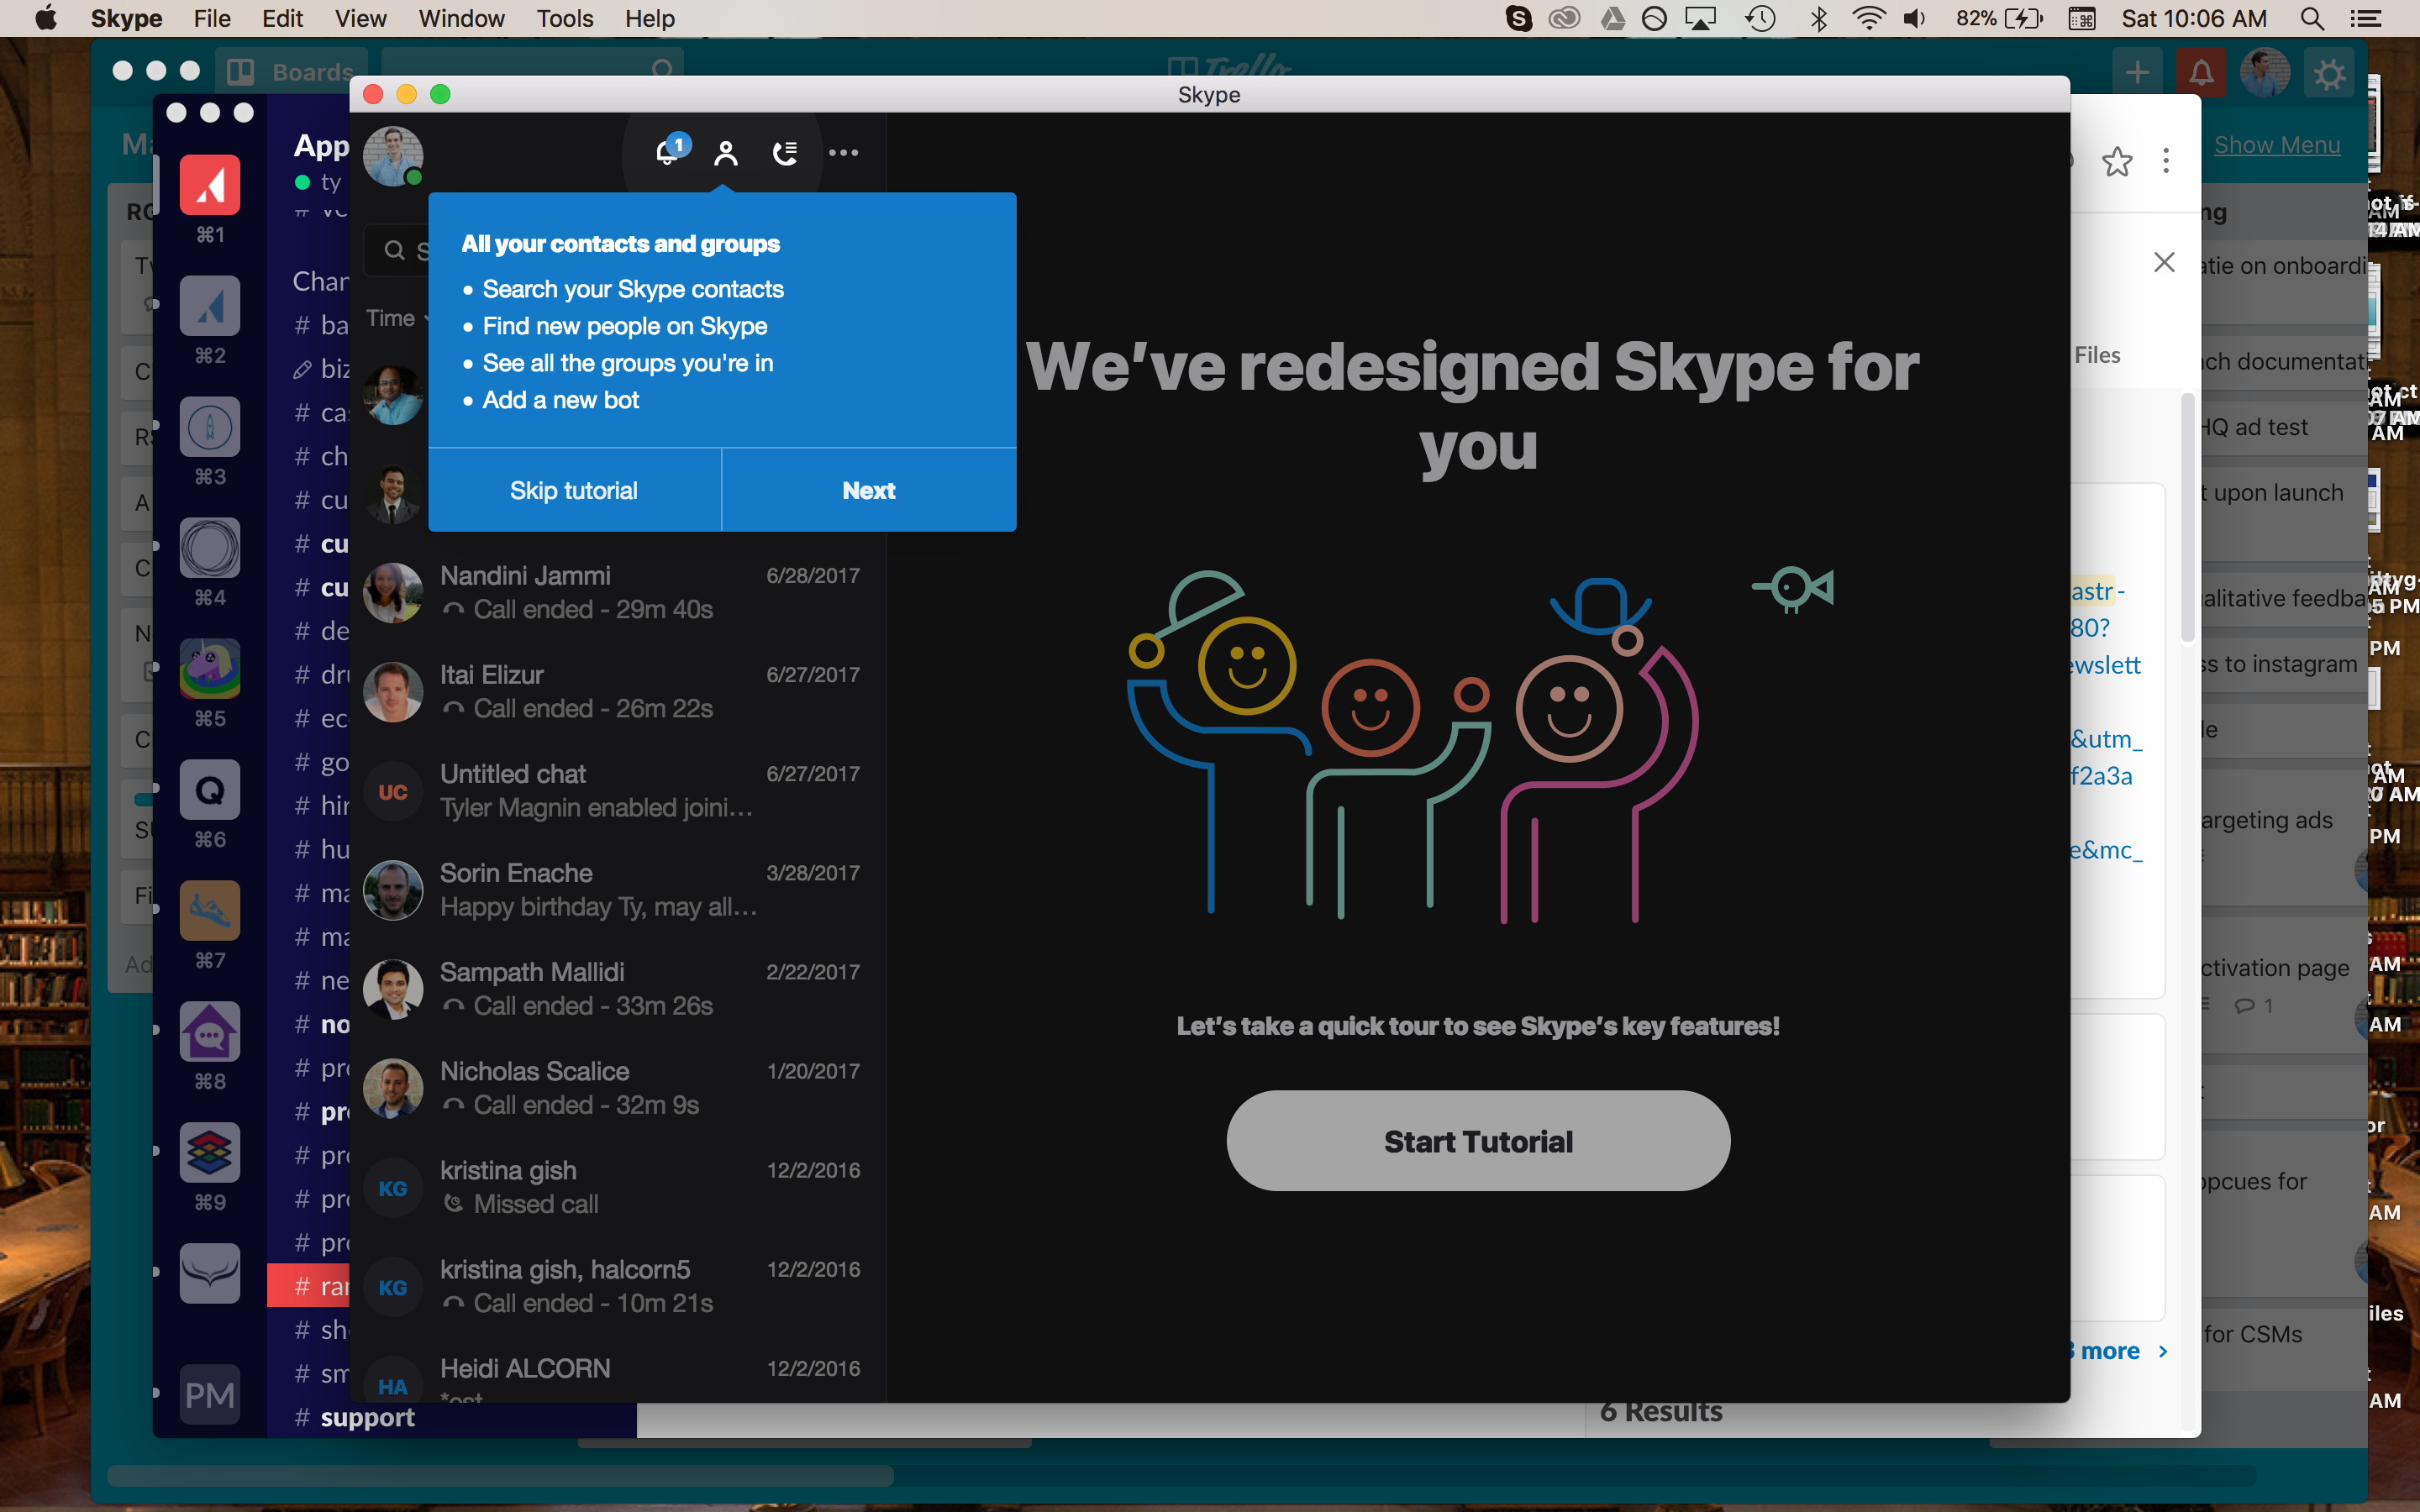This screenshot has height=1512, width=2420.
Task: Open Itai Elizur conversation
Action: (x=618, y=691)
